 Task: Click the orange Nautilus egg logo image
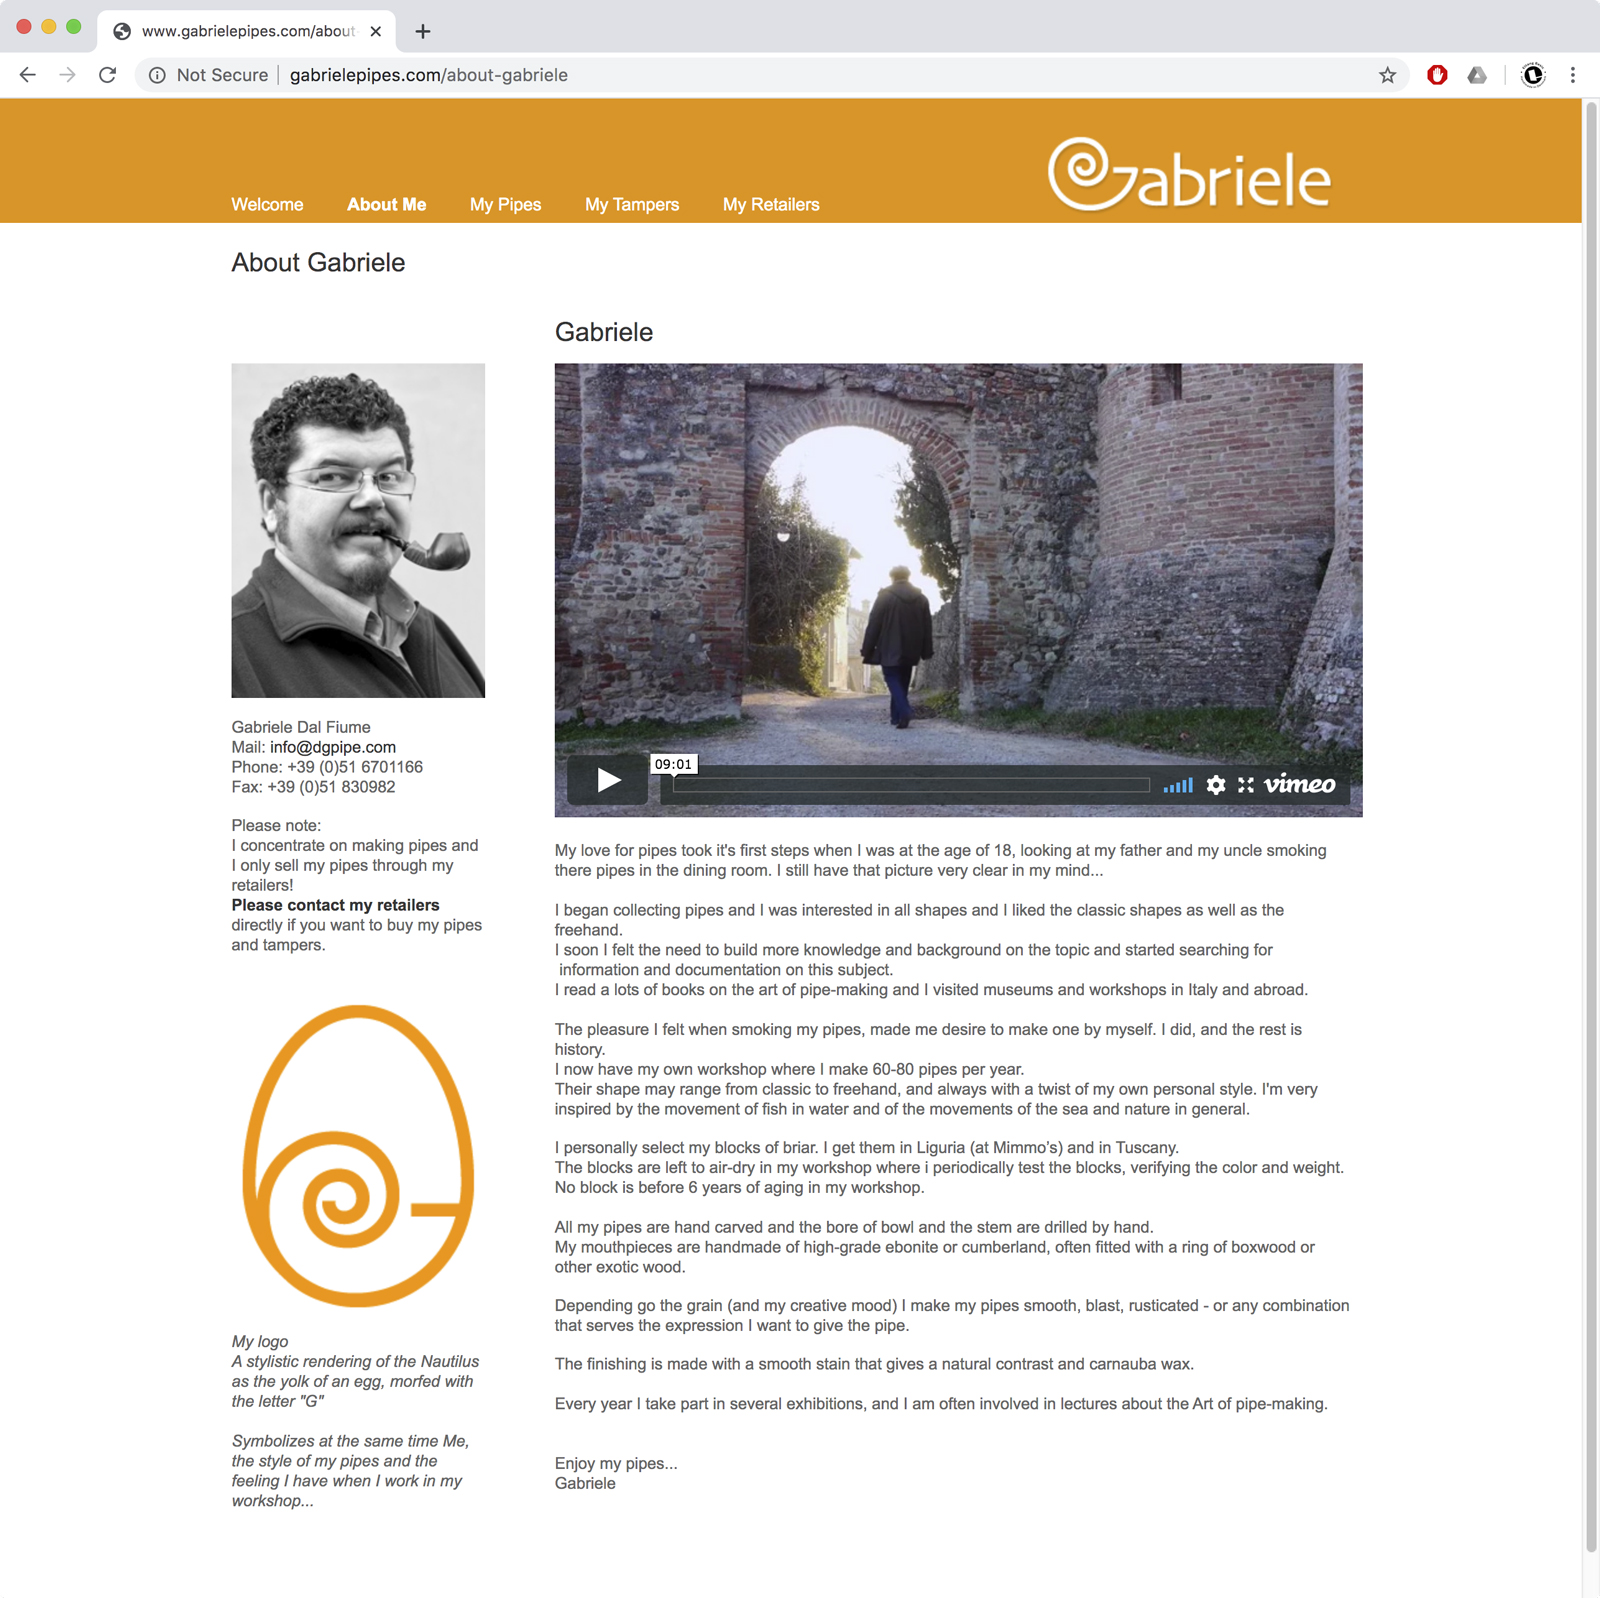(358, 1155)
